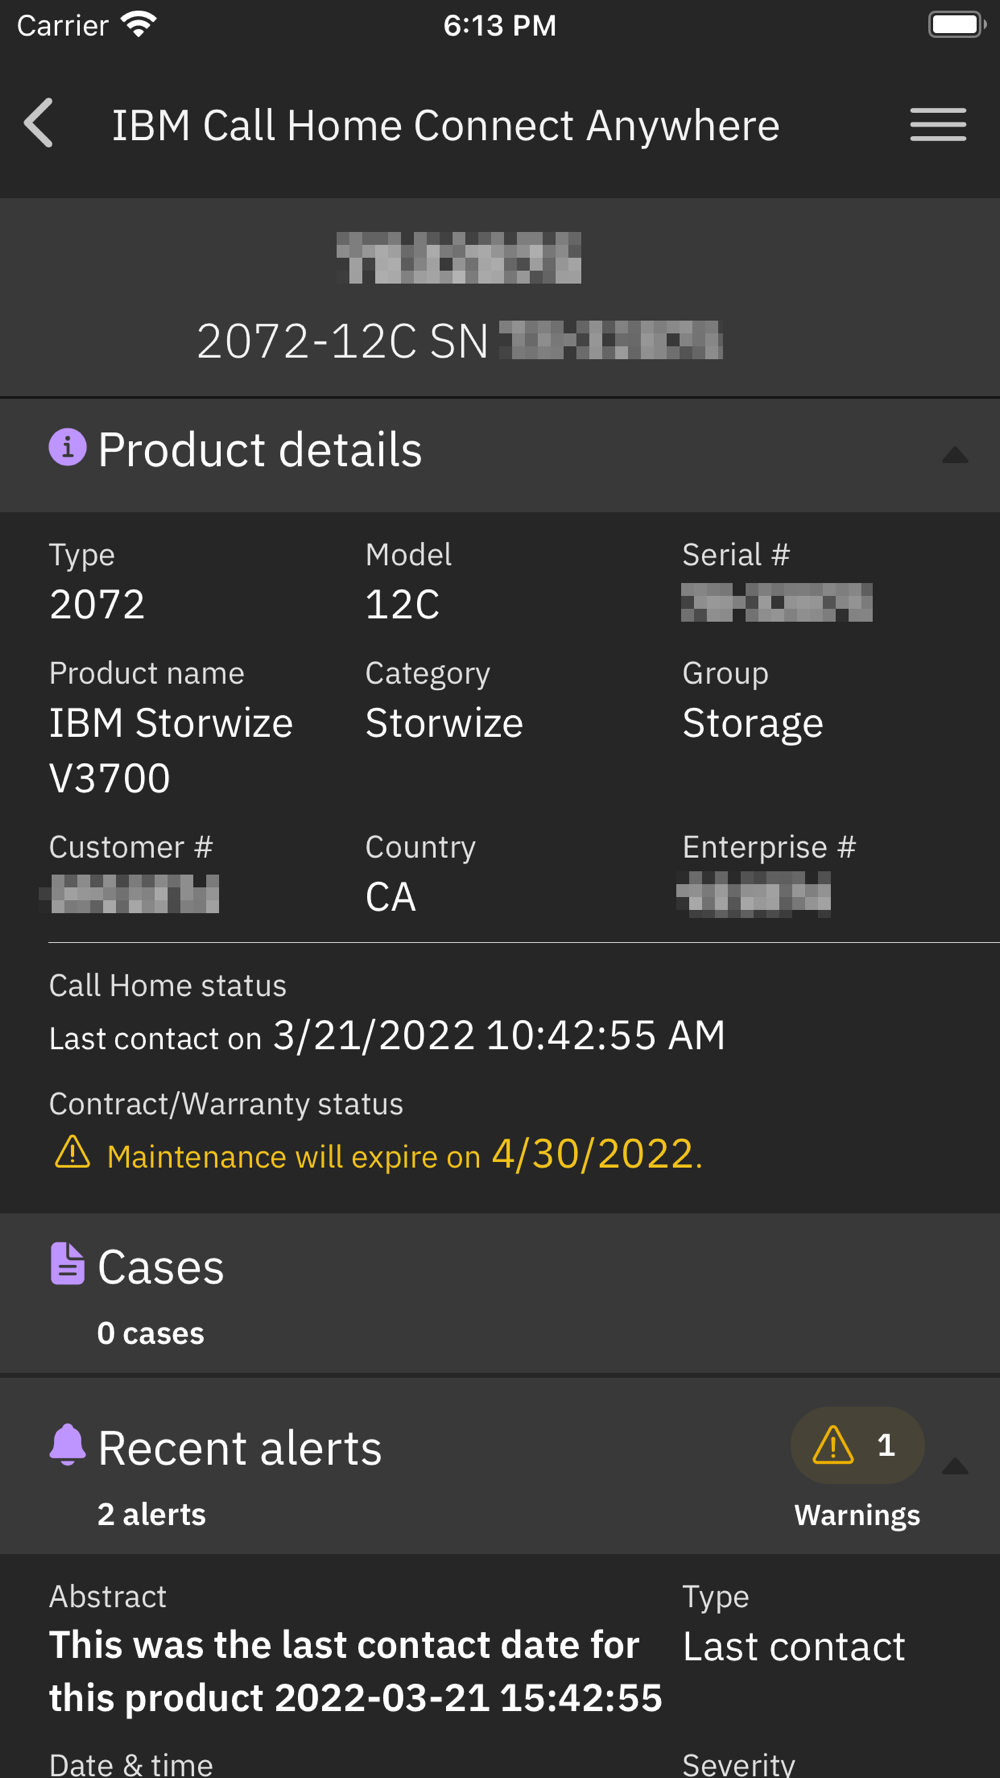
Task: Tap the Cases document icon
Action: point(67,1264)
